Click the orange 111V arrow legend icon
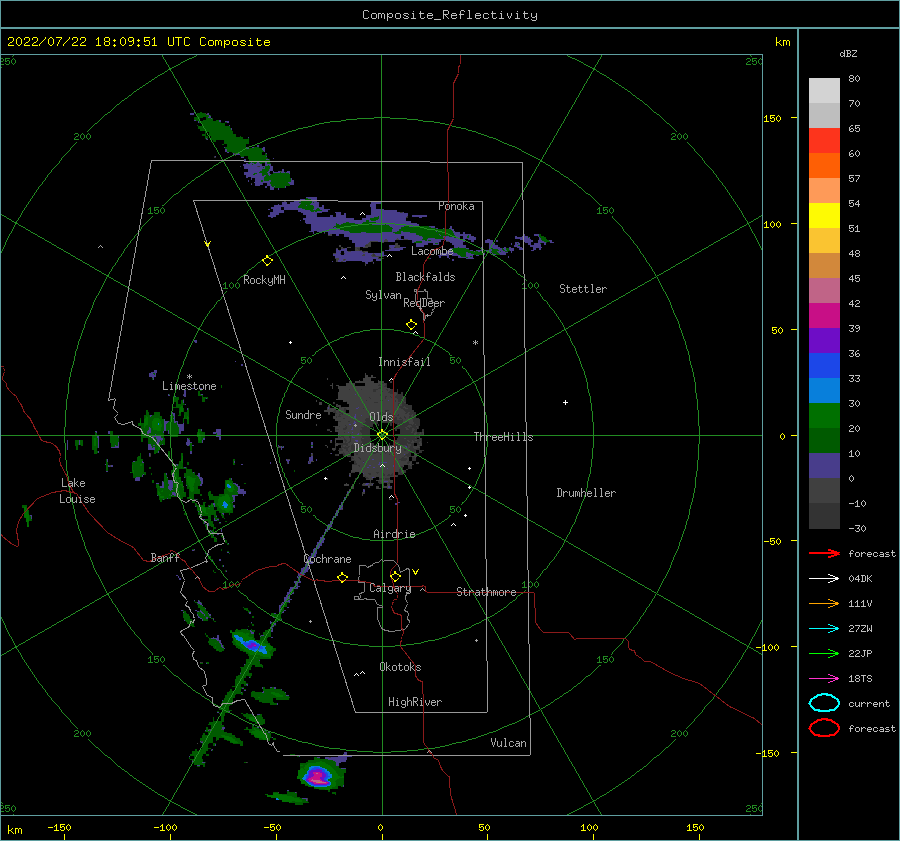The width and height of the screenshot is (900, 841). (824, 603)
